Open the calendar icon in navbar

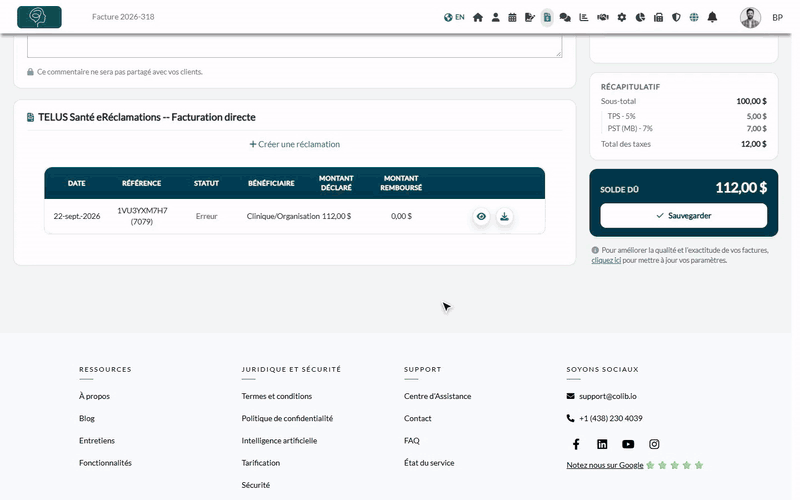(x=512, y=17)
